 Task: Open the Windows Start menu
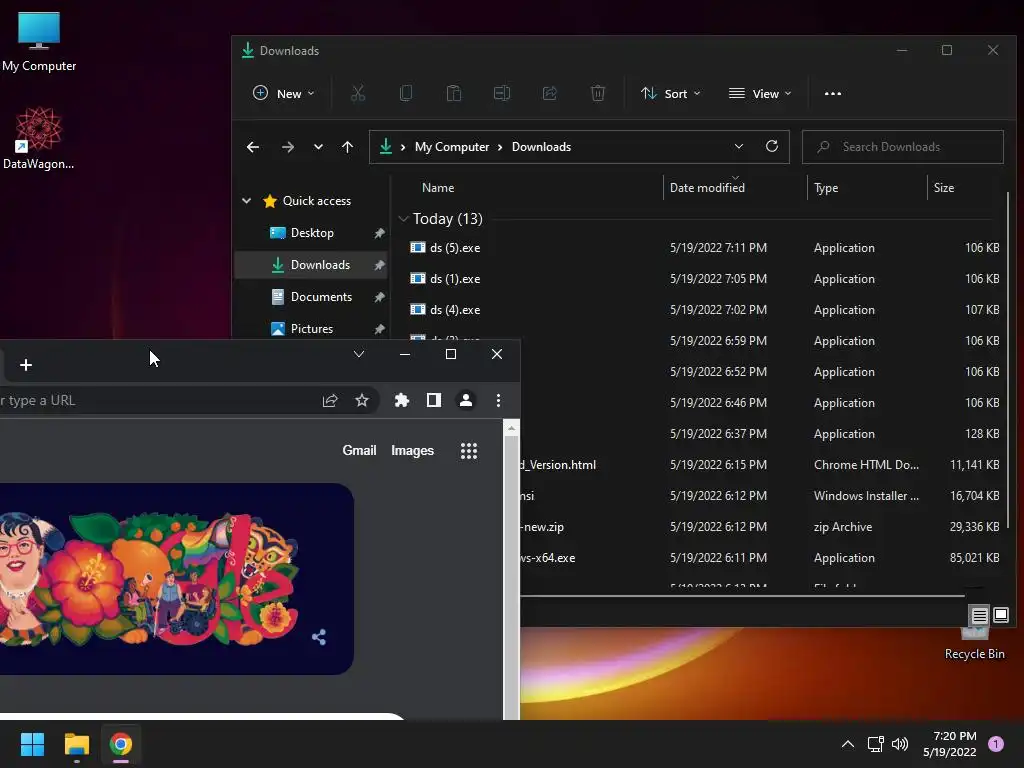(33, 744)
